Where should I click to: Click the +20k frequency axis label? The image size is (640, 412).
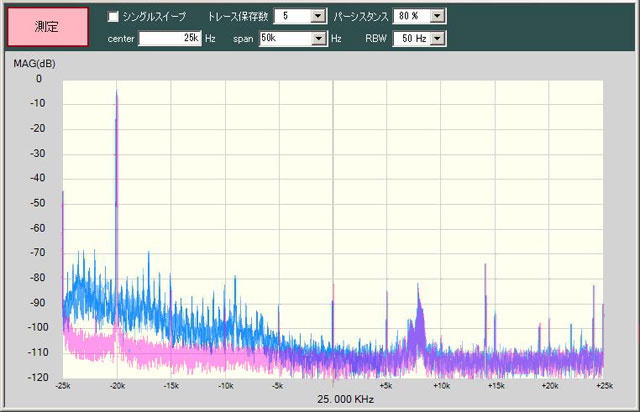[x=550, y=385]
